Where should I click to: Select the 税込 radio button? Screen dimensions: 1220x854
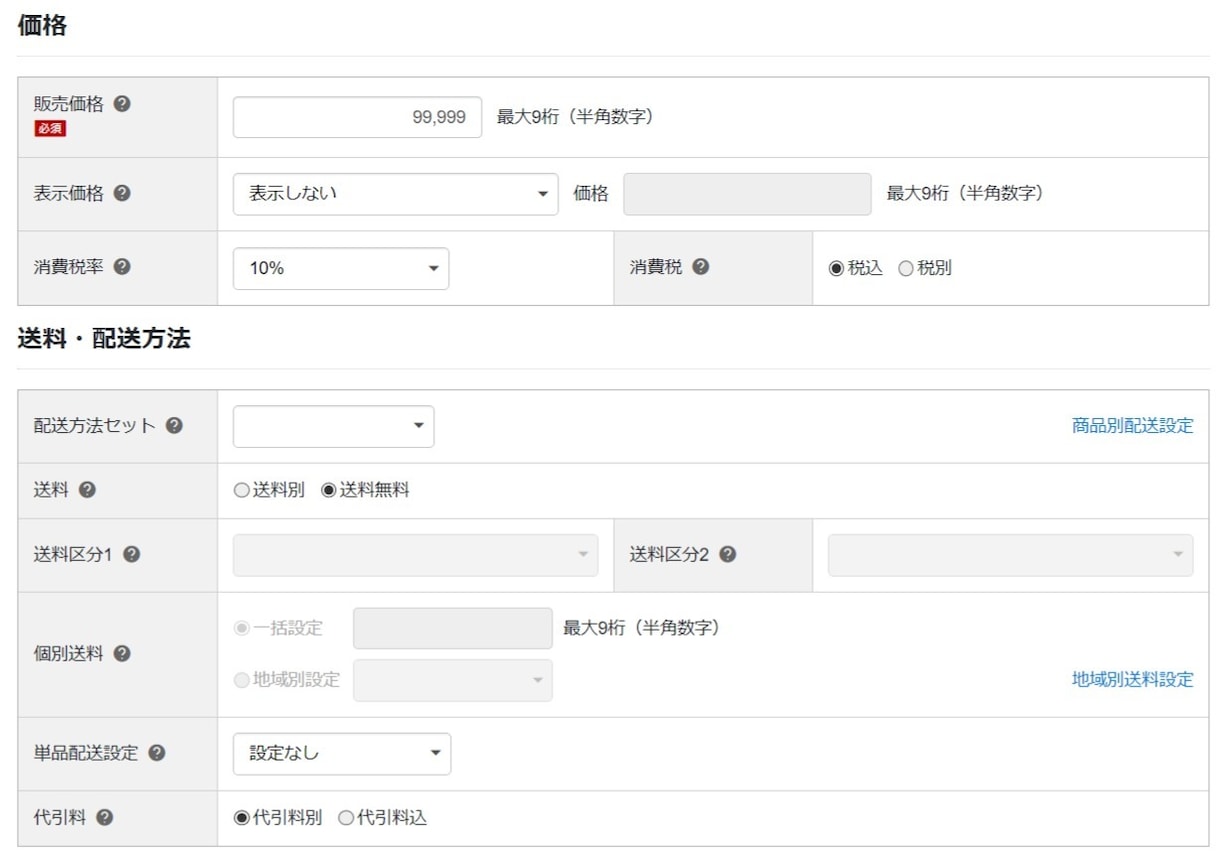[836, 268]
